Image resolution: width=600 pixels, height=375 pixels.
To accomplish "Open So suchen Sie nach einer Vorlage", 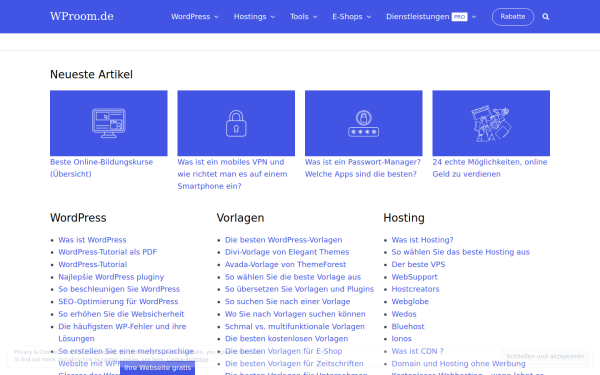I will [287, 302].
